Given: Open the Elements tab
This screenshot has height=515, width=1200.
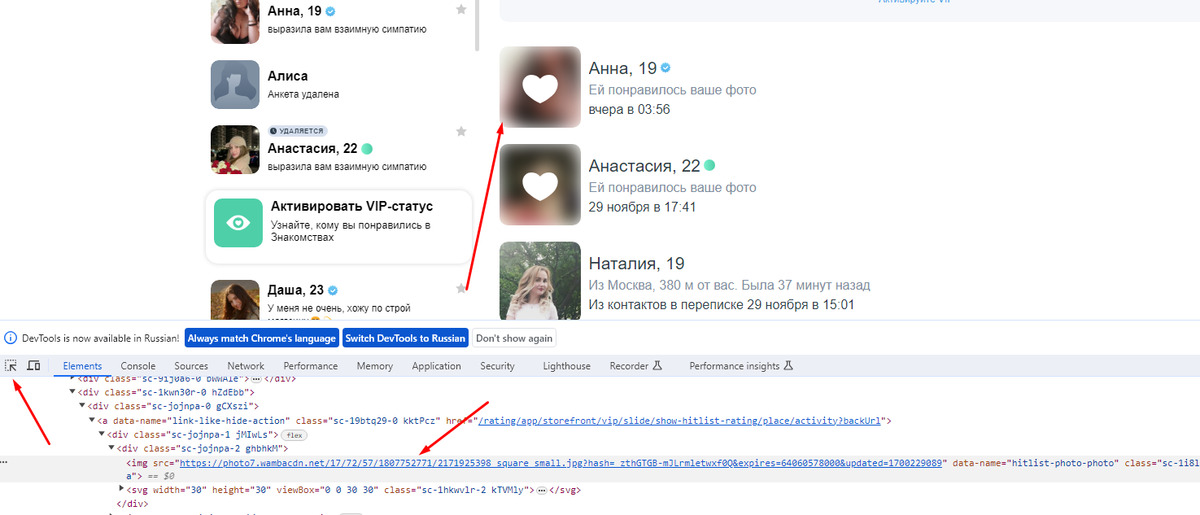Looking at the screenshot, I should pyautogui.click(x=83, y=366).
